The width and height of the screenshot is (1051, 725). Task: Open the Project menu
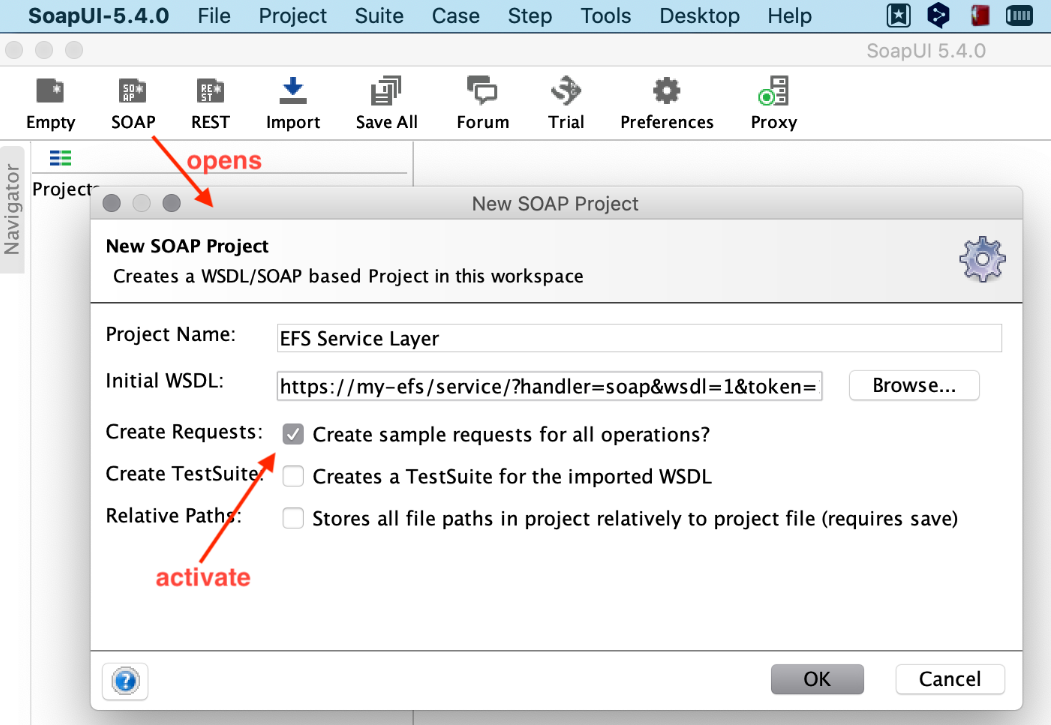(x=293, y=15)
